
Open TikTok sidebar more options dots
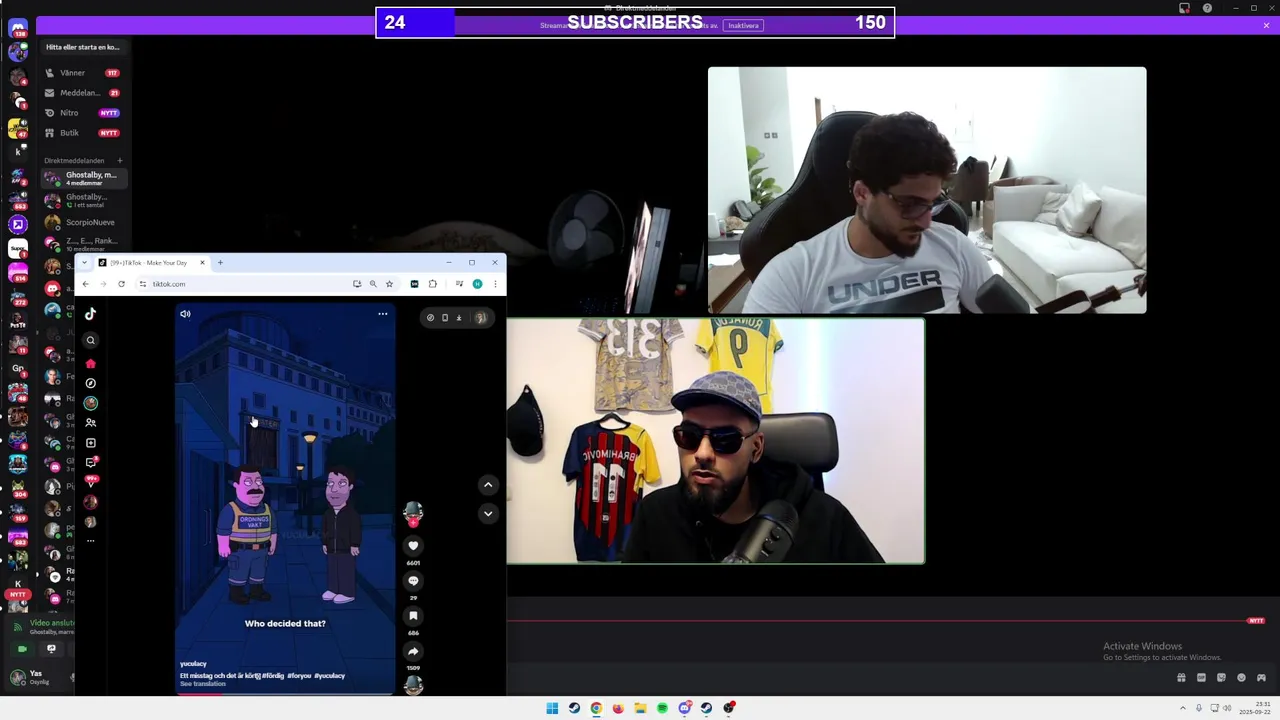coord(90,541)
